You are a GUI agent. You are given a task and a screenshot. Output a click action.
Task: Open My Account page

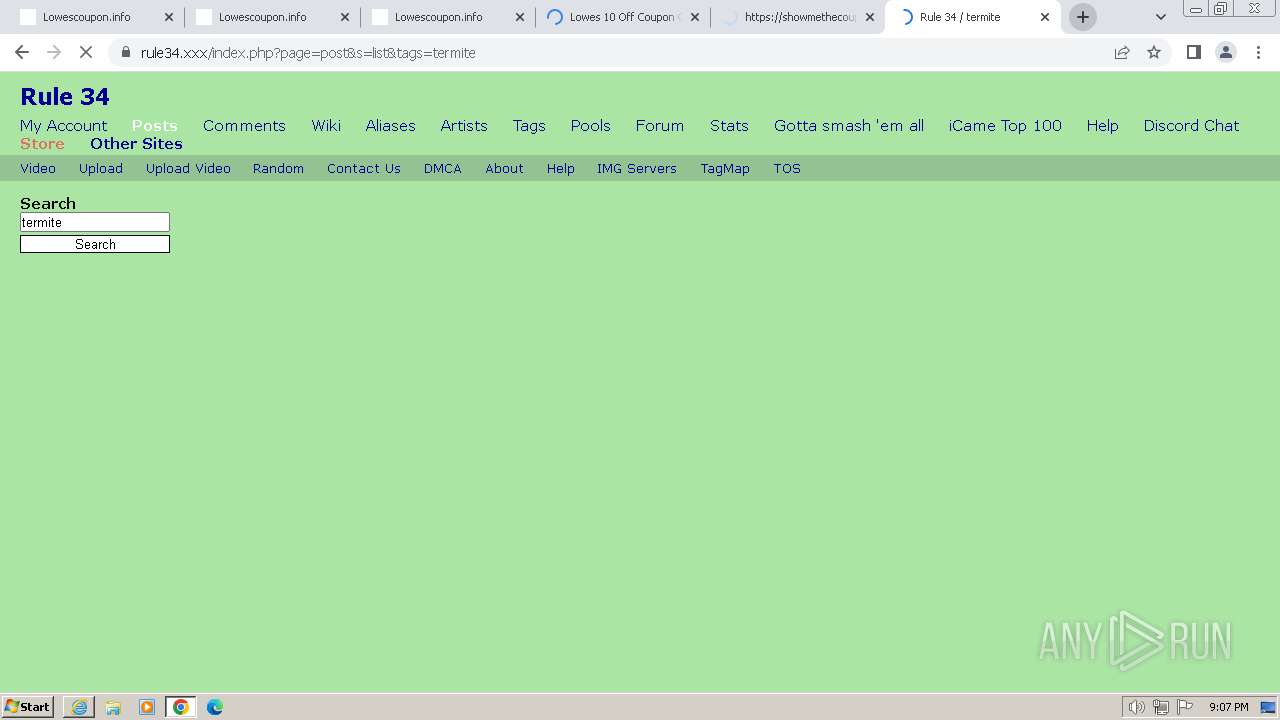tap(63, 125)
